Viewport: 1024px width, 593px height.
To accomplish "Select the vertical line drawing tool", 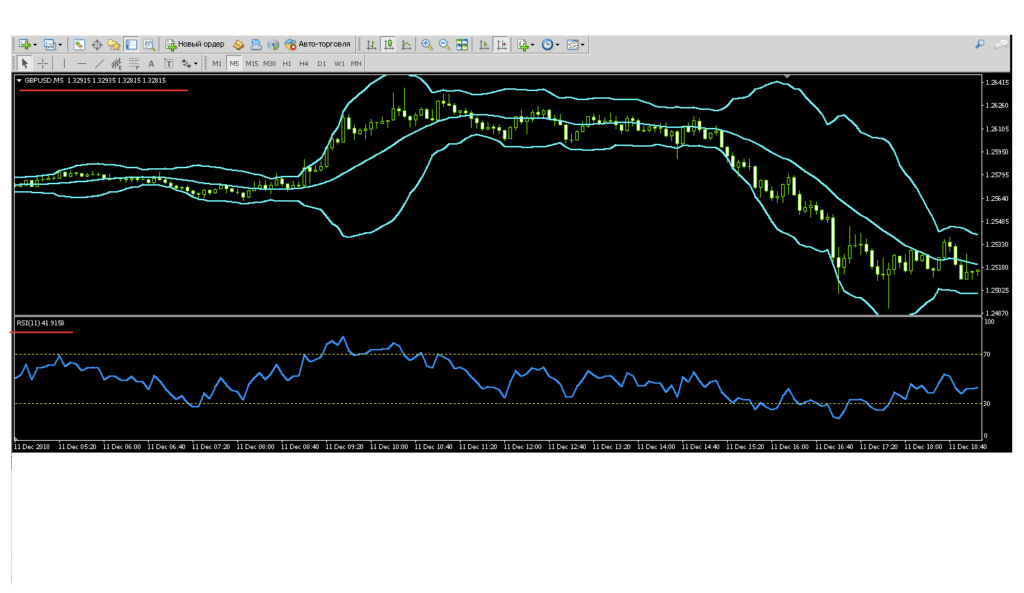I will (x=64, y=63).
